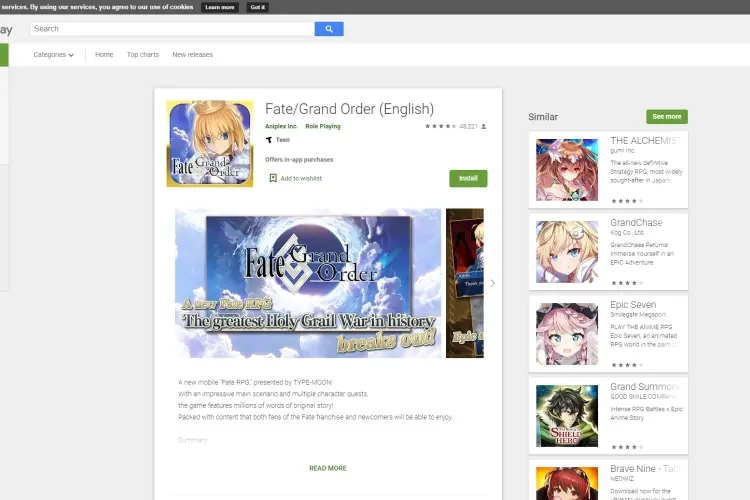Open the main Fate/Grand Order banner screenshot
Viewport: 750px width, 500px height.
pos(308,283)
